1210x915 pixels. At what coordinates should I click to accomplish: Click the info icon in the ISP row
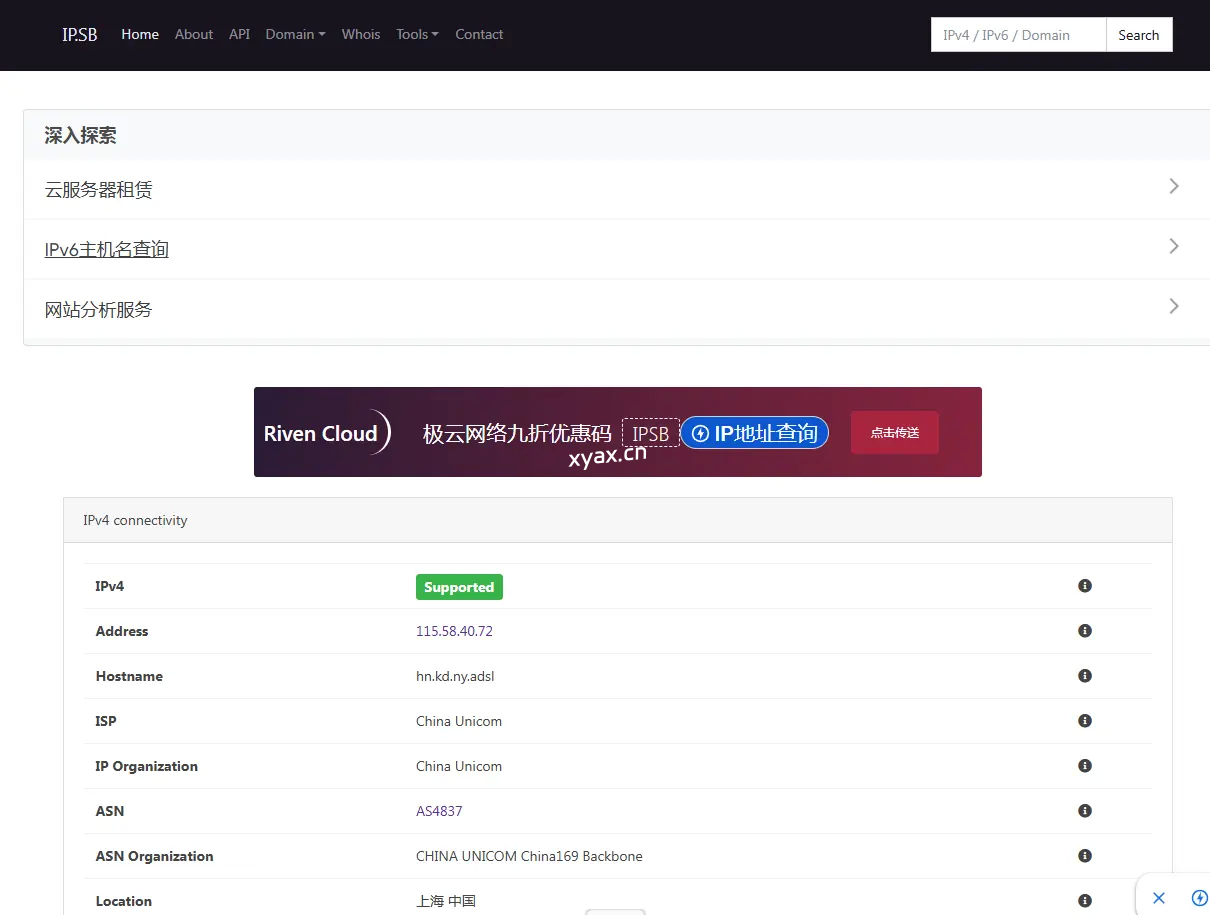1085,721
